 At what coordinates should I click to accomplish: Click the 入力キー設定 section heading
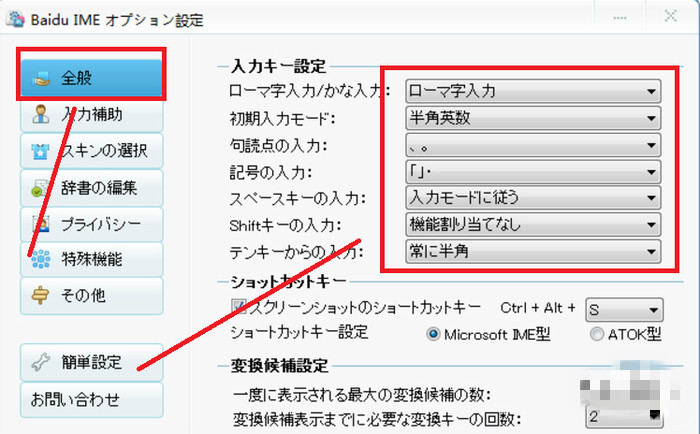(x=279, y=67)
